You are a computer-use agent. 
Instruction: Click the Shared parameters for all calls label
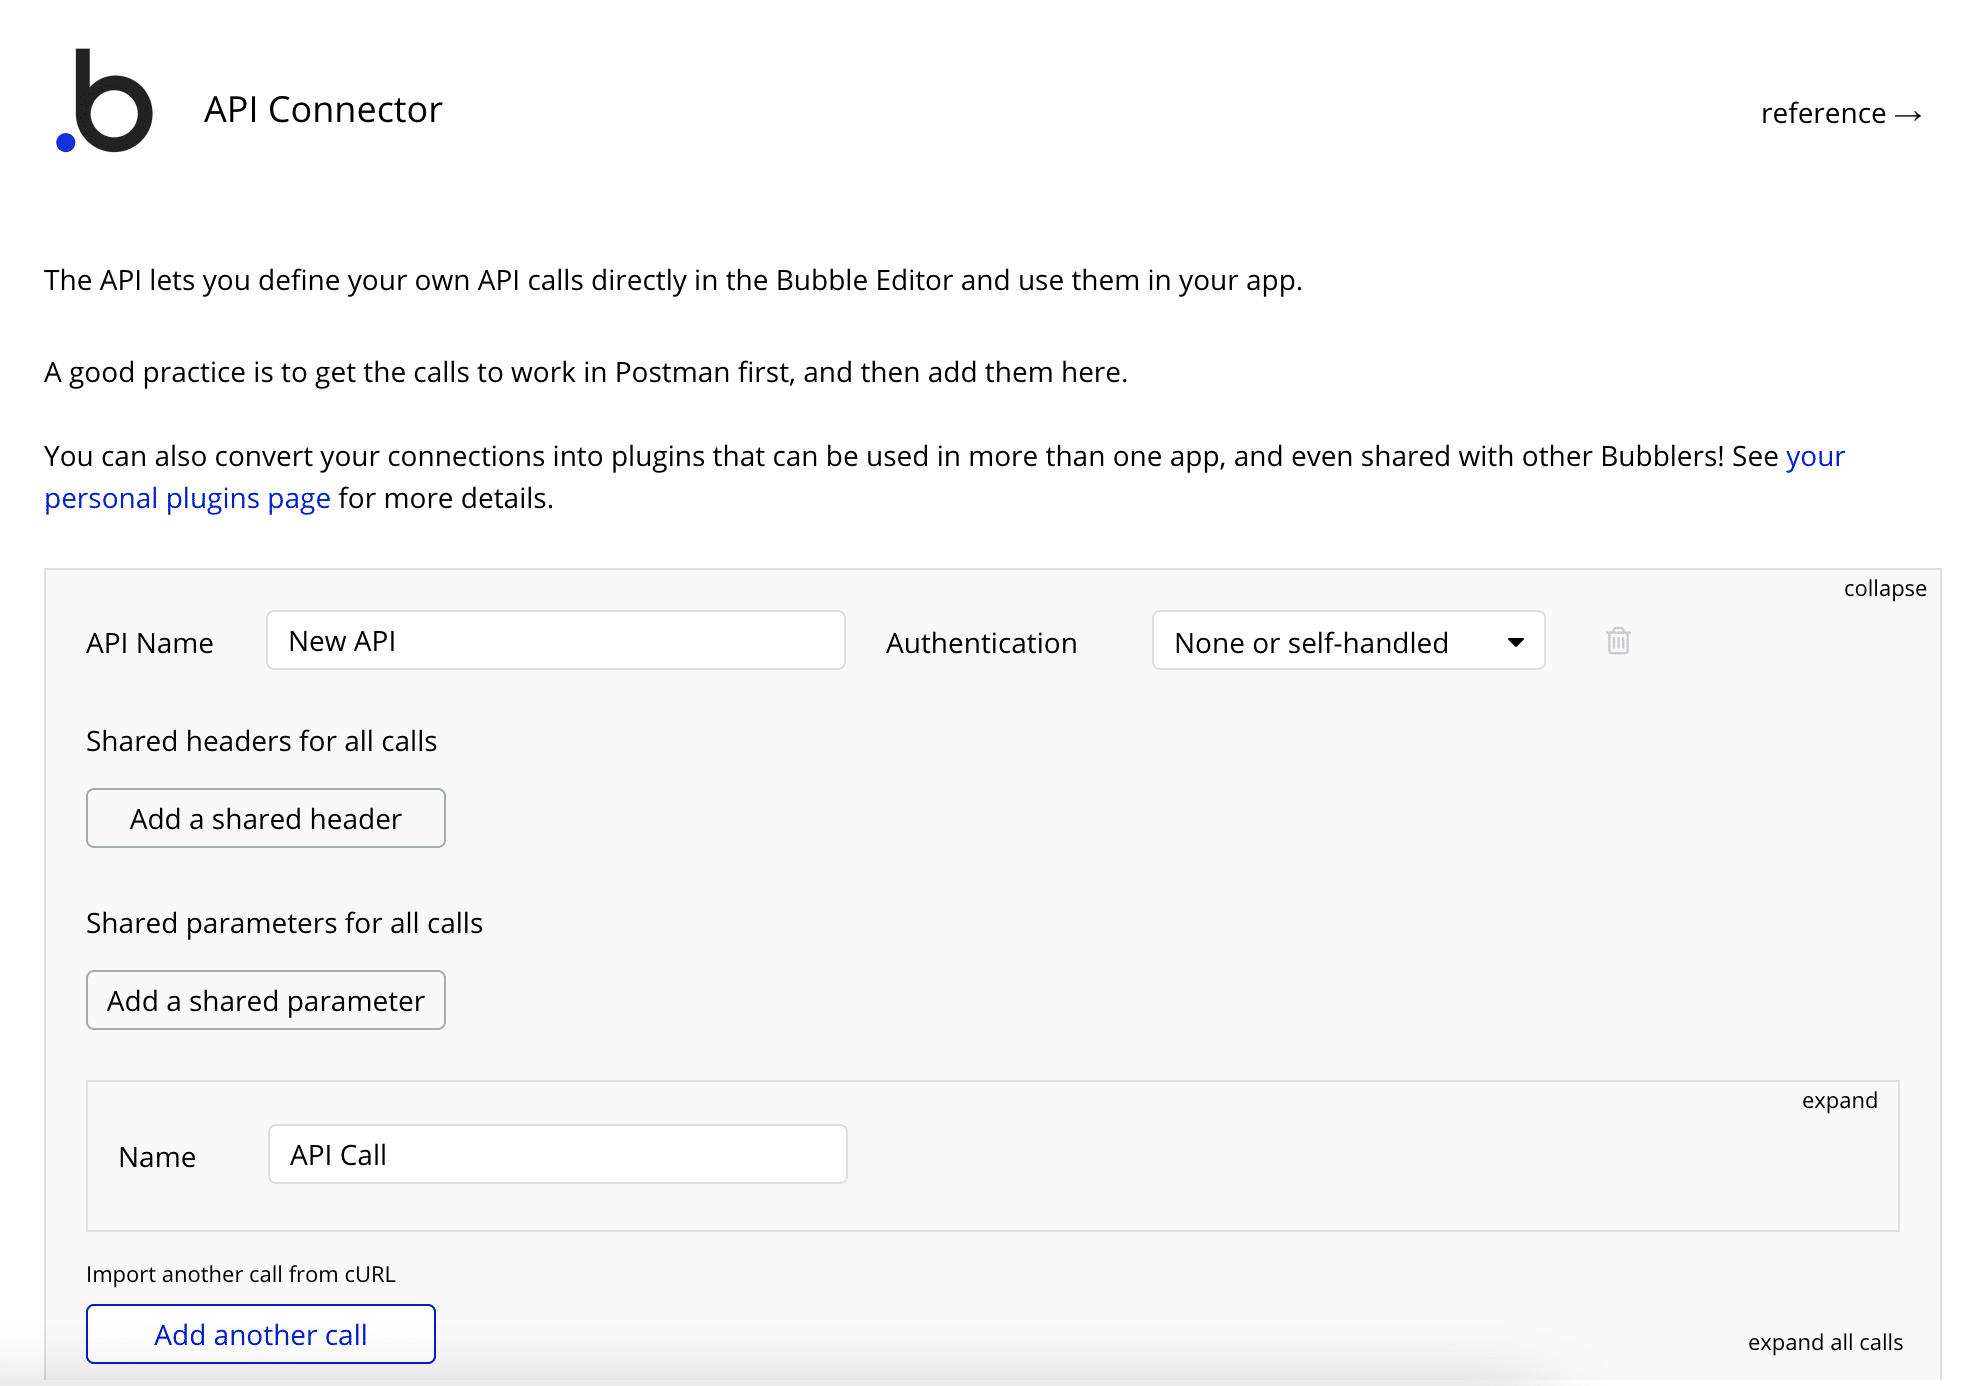pyautogui.click(x=284, y=923)
